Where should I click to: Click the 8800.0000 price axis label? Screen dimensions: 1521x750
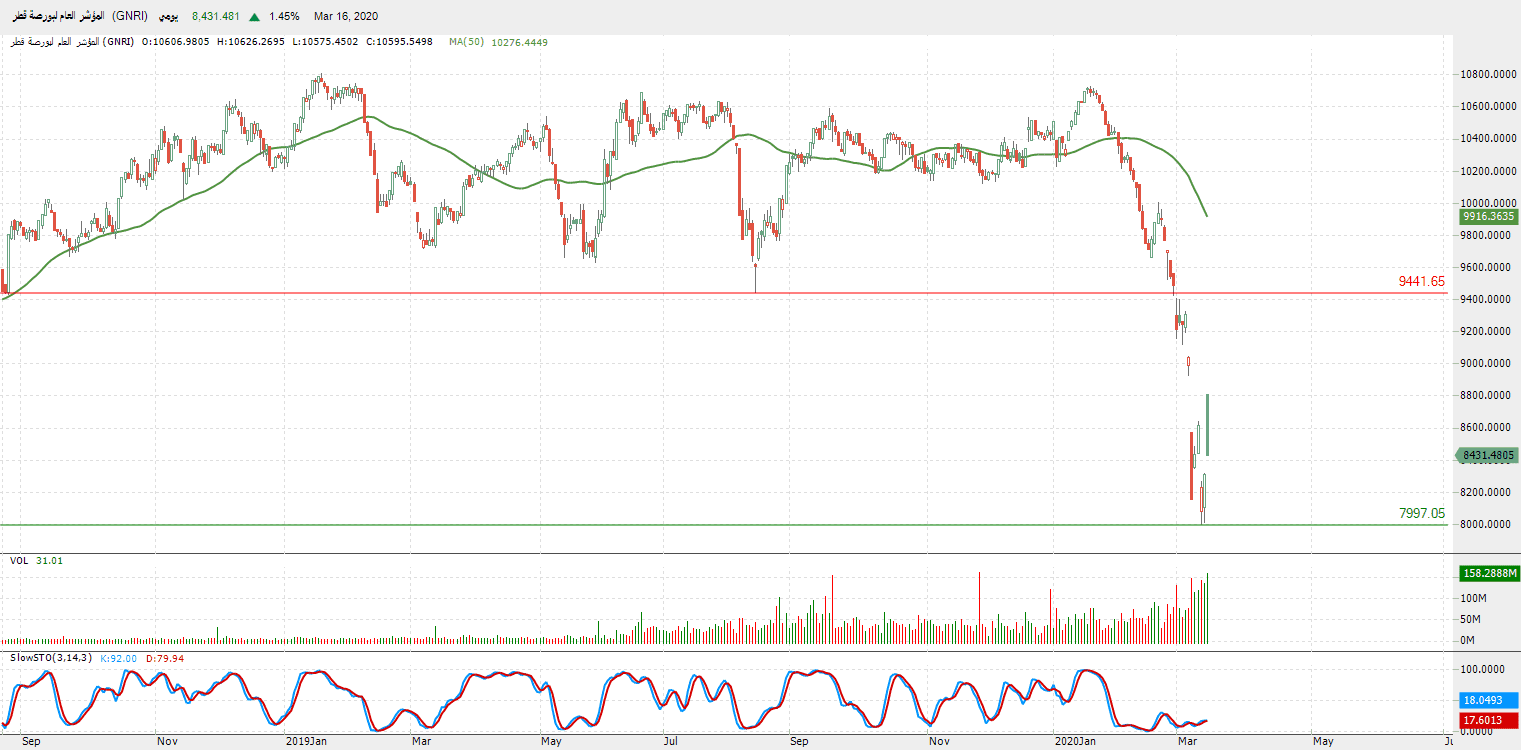[x=1487, y=396]
